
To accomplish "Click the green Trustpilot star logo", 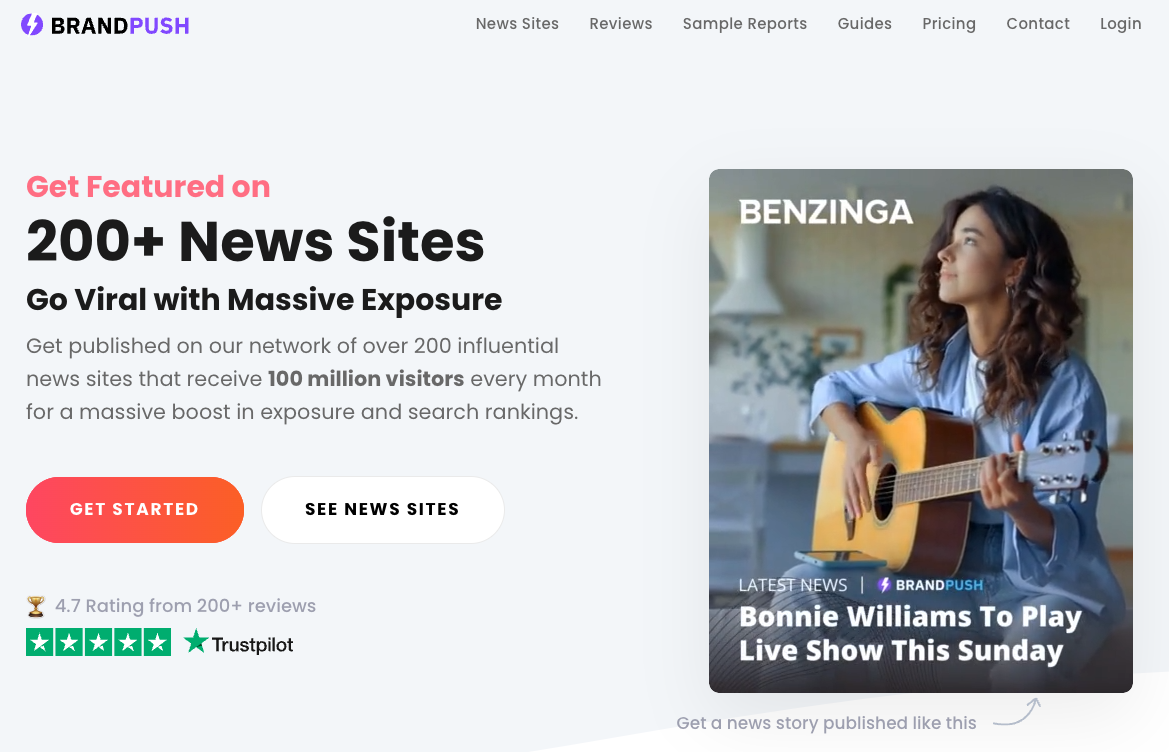I will pos(195,641).
